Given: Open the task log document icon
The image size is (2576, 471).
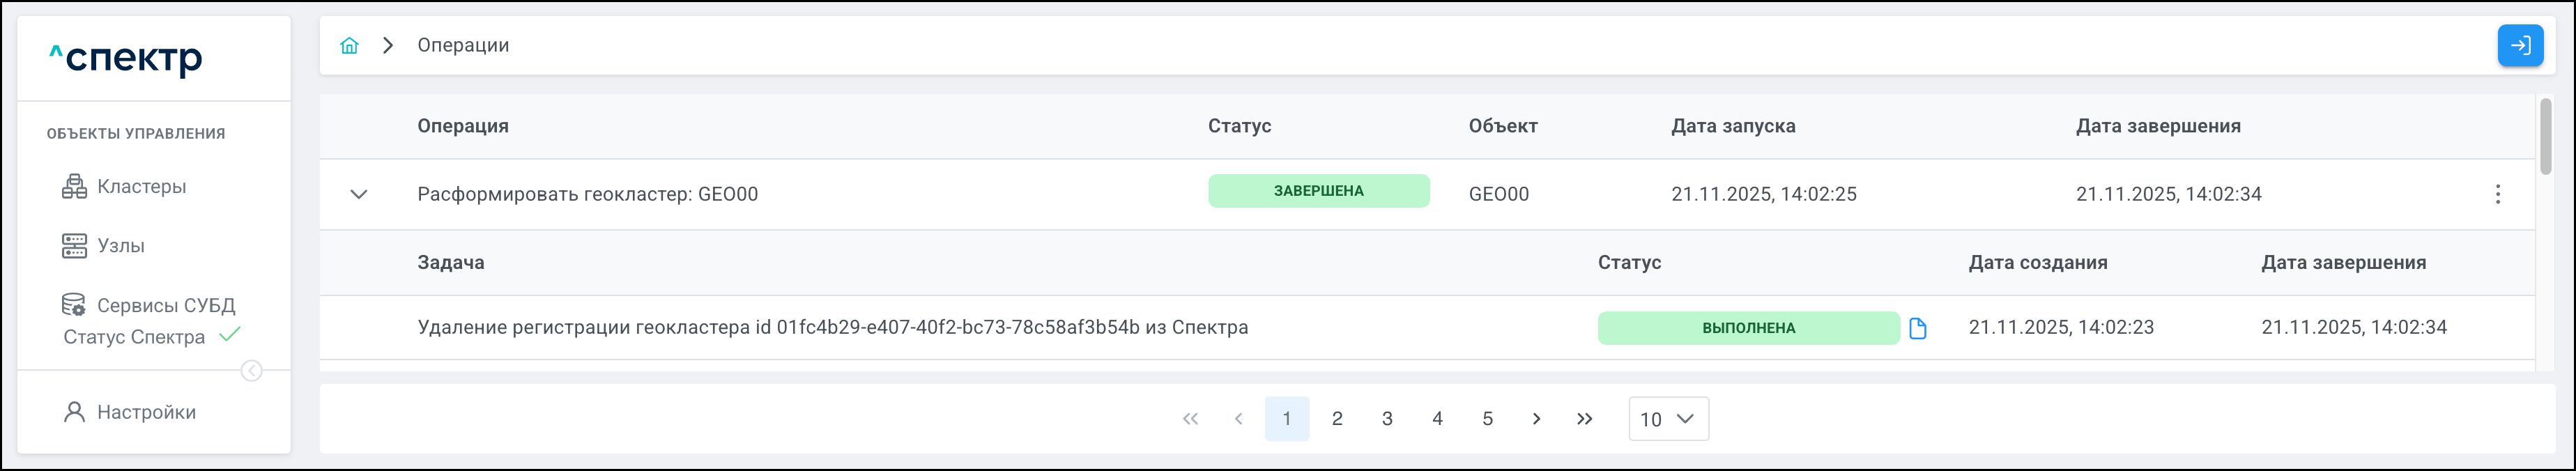Looking at the screenshot, I should [1917, 328].
